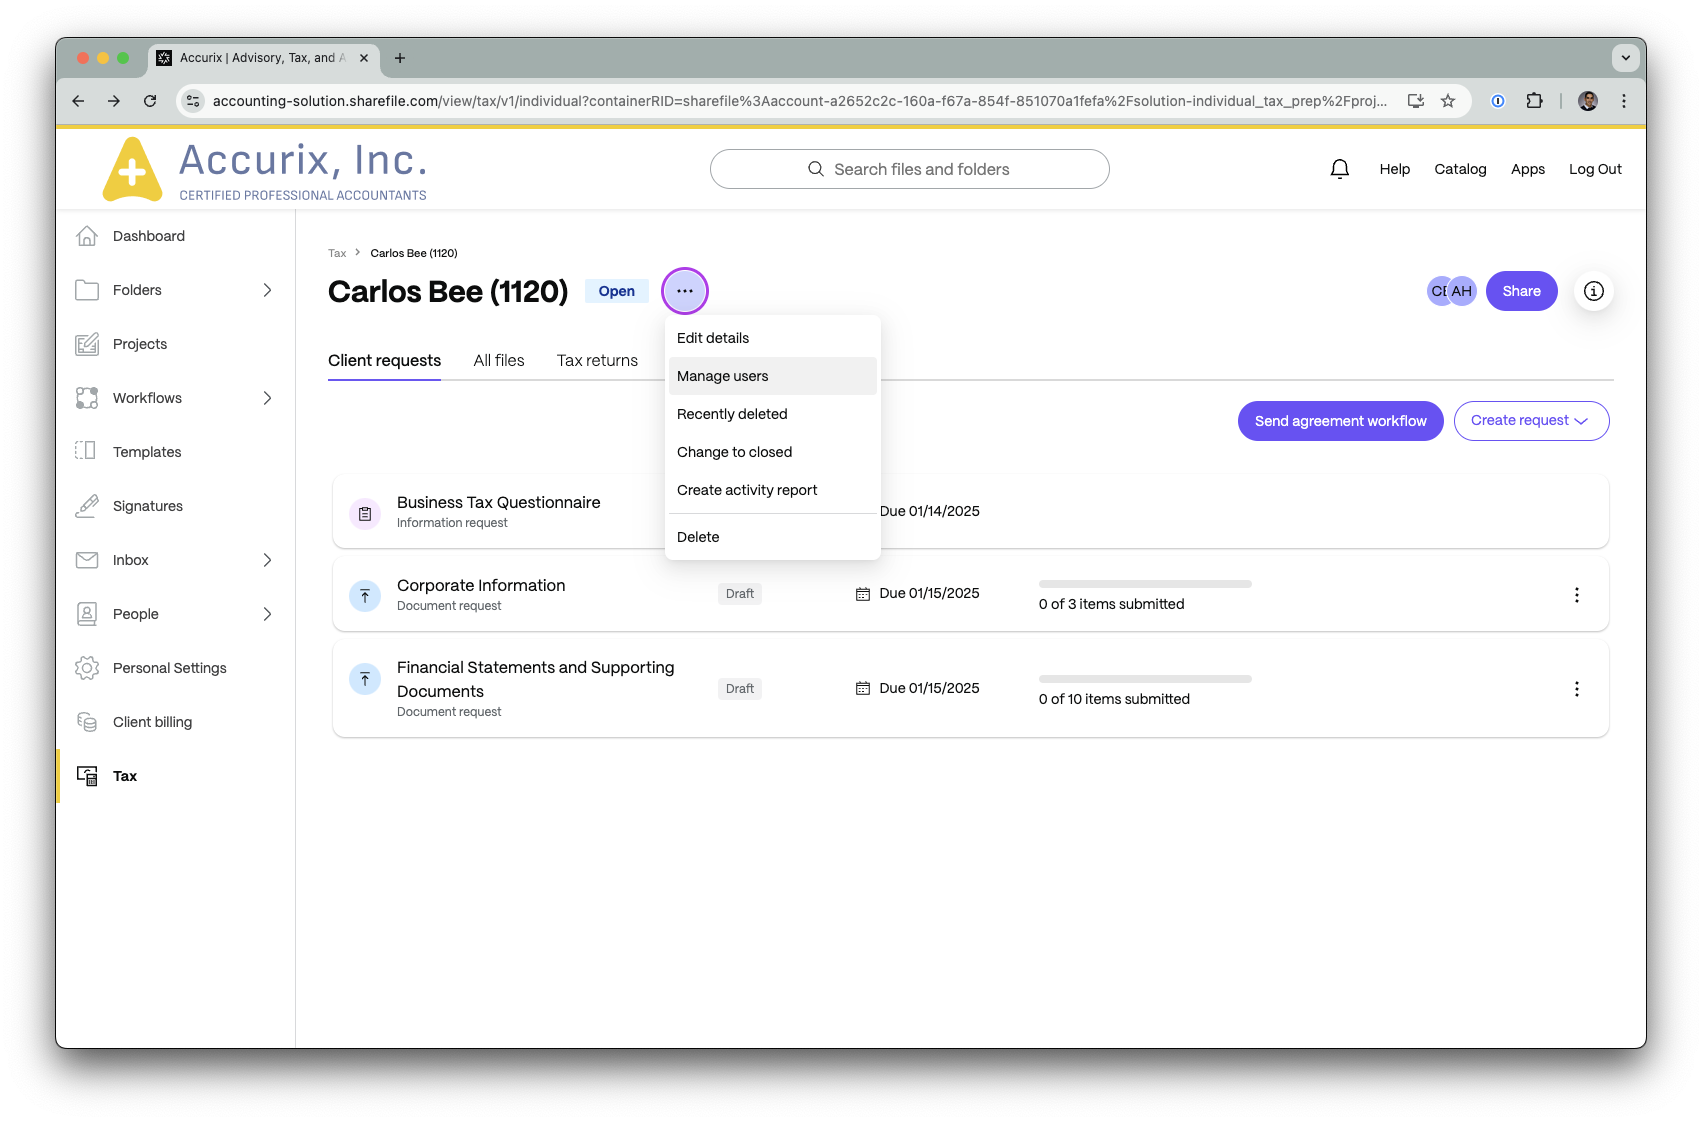Click the Tax breadcrumb link
Image resolution: width=1702 pixels, height=1122 pixels.
(x=337, y=253)
